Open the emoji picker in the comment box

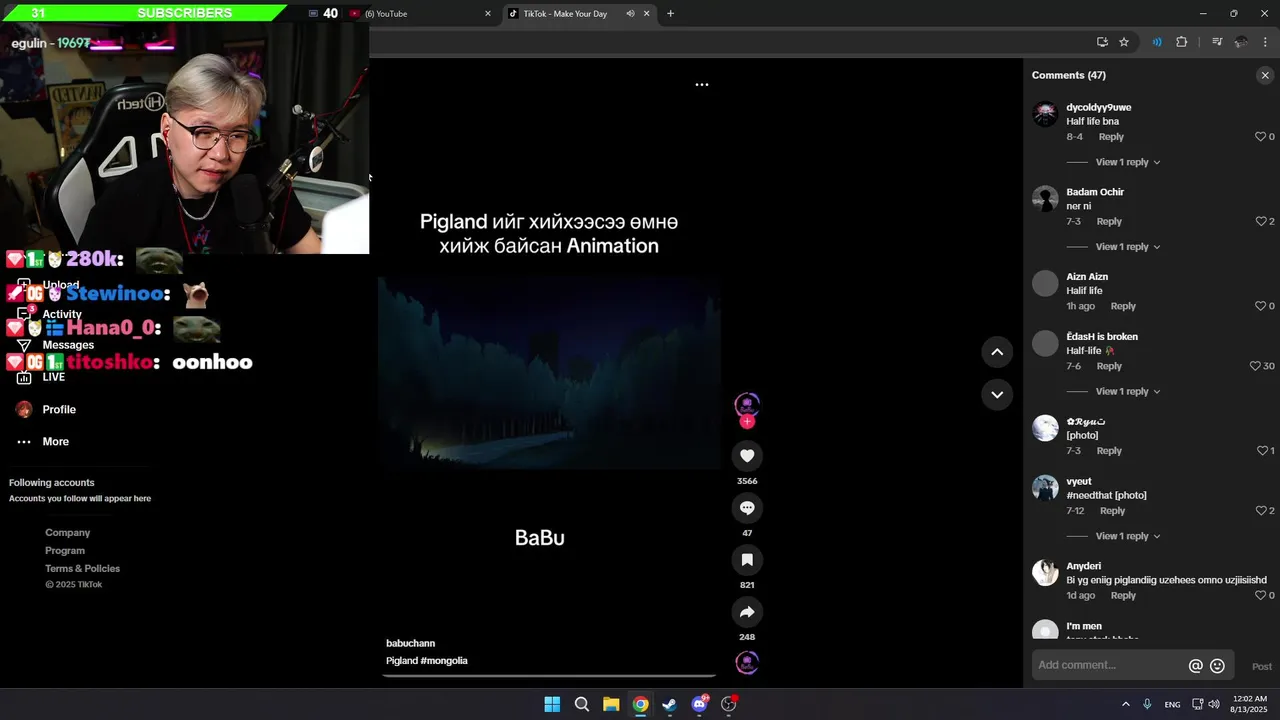[x=1217, y=666]
